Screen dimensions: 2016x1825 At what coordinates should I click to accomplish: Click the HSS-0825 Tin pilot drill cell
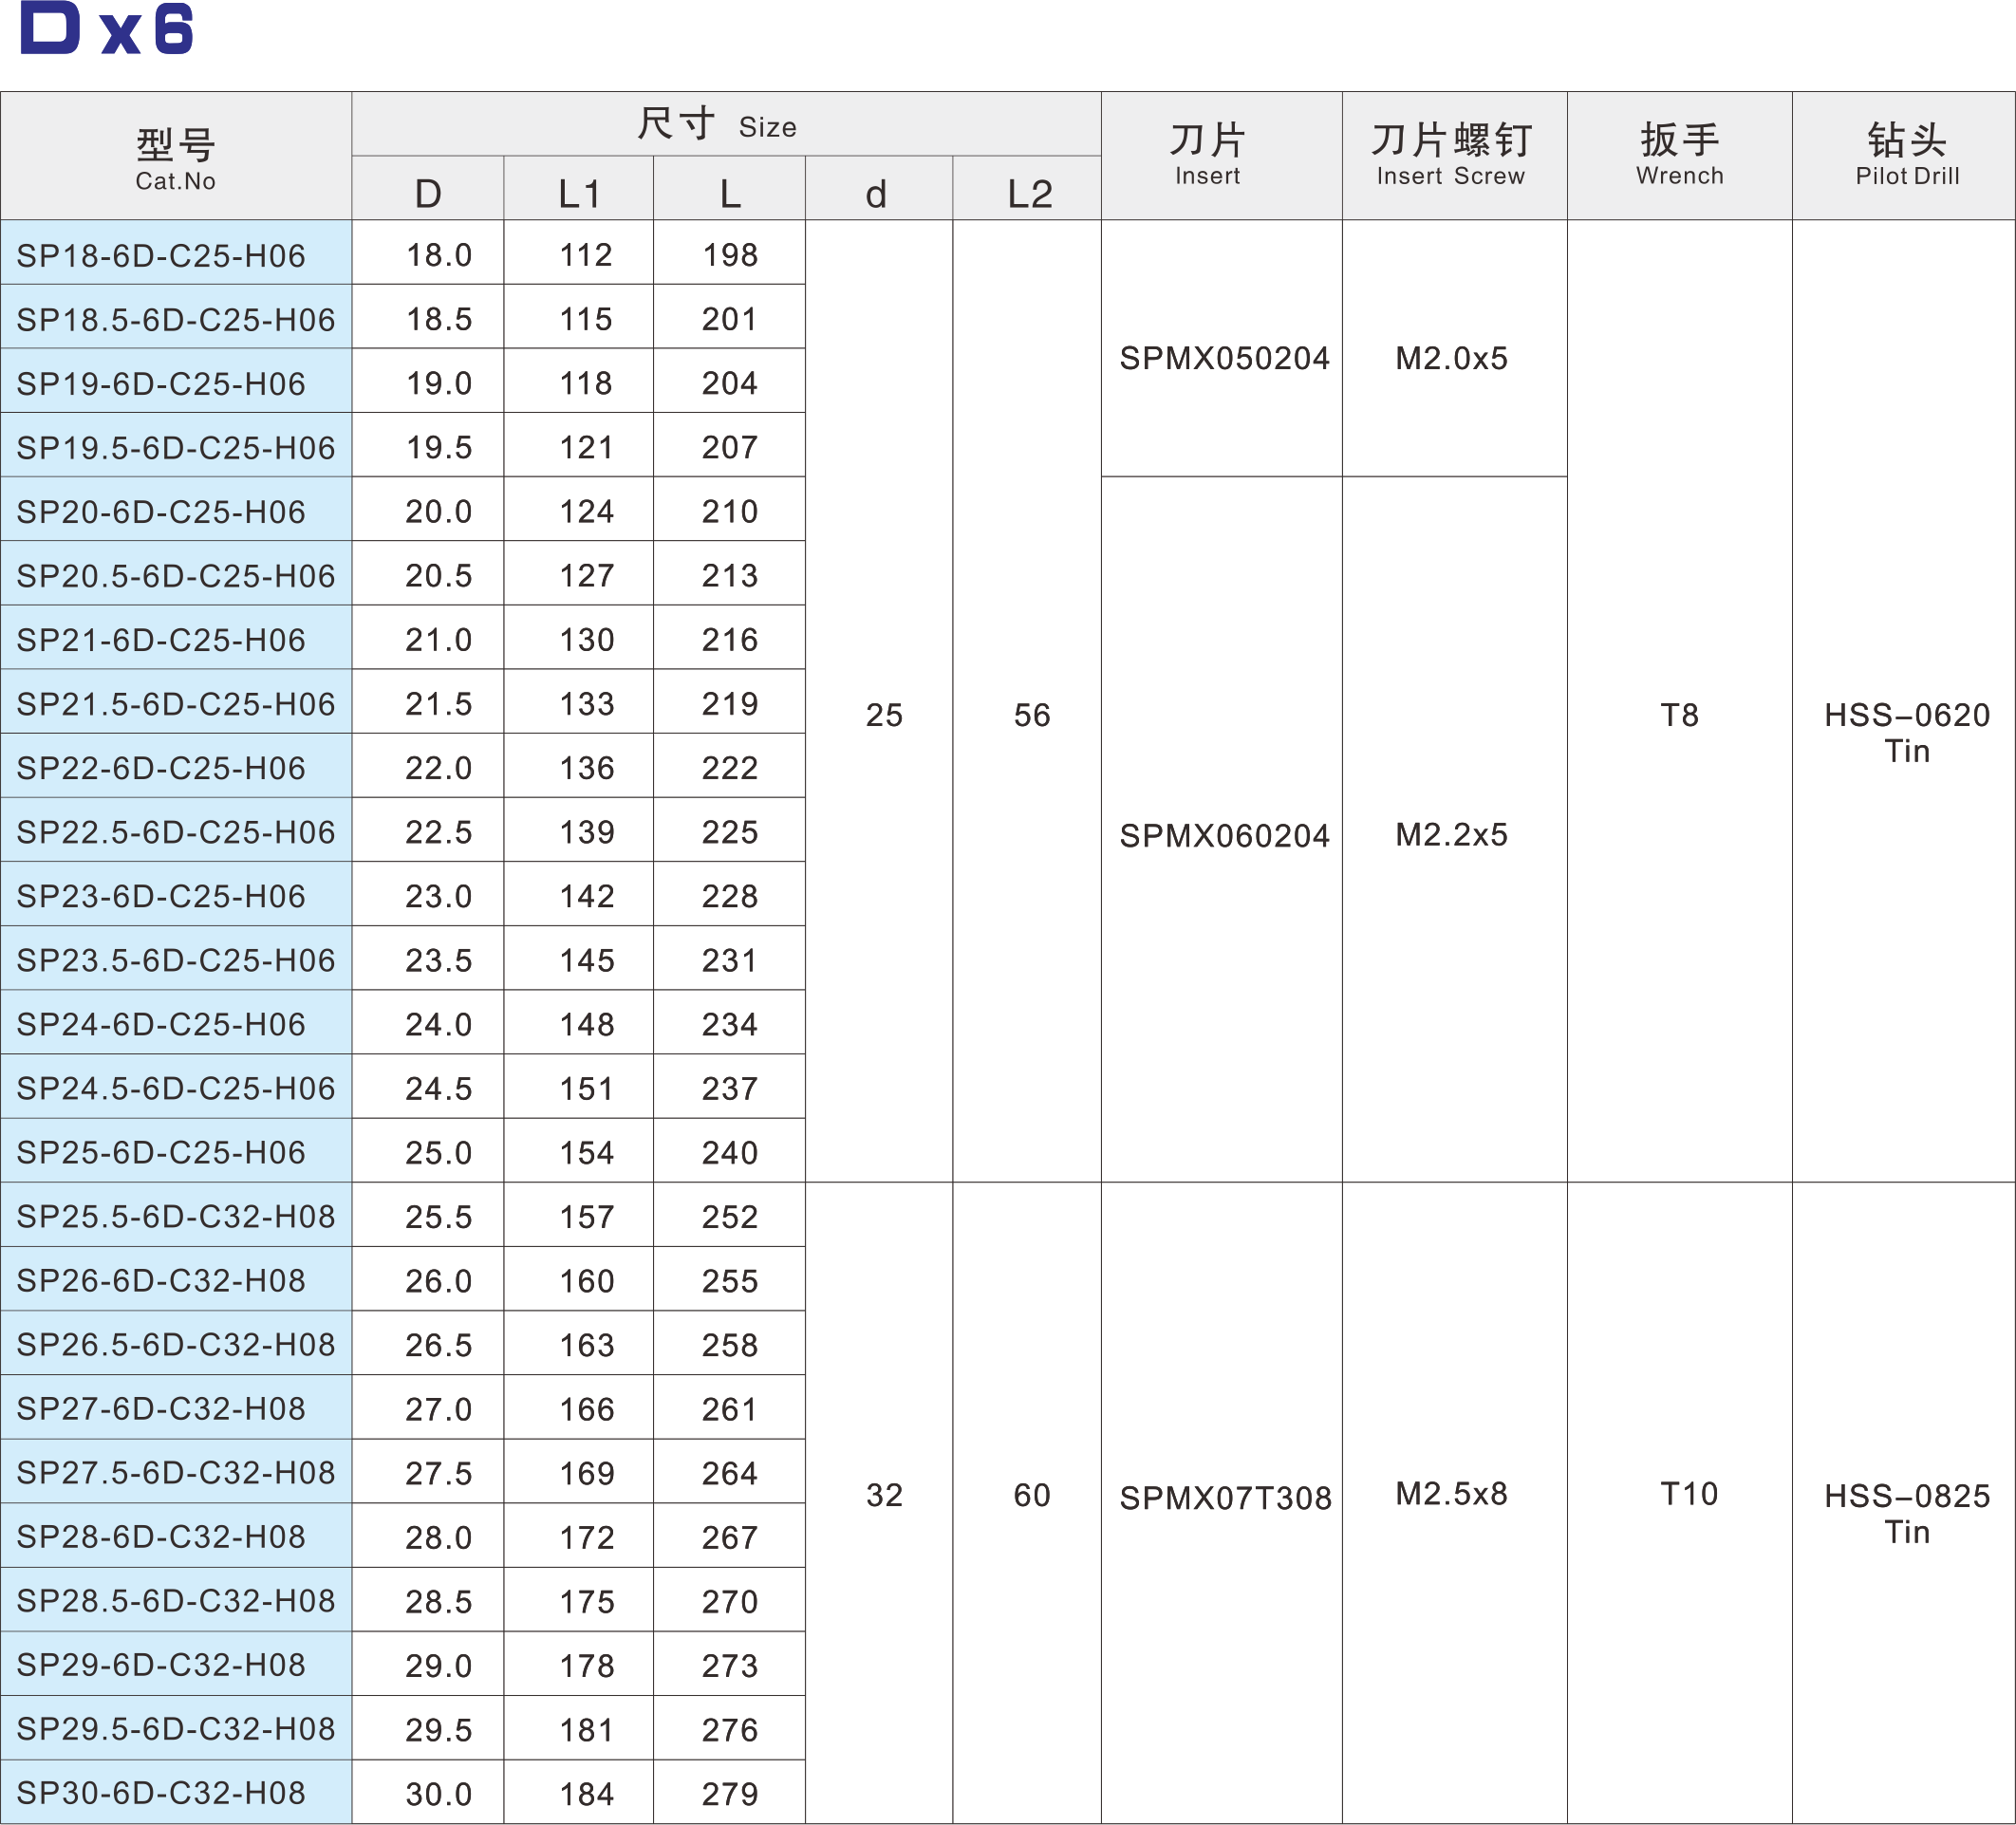pyautogui.click(x=1904, y=1503)
